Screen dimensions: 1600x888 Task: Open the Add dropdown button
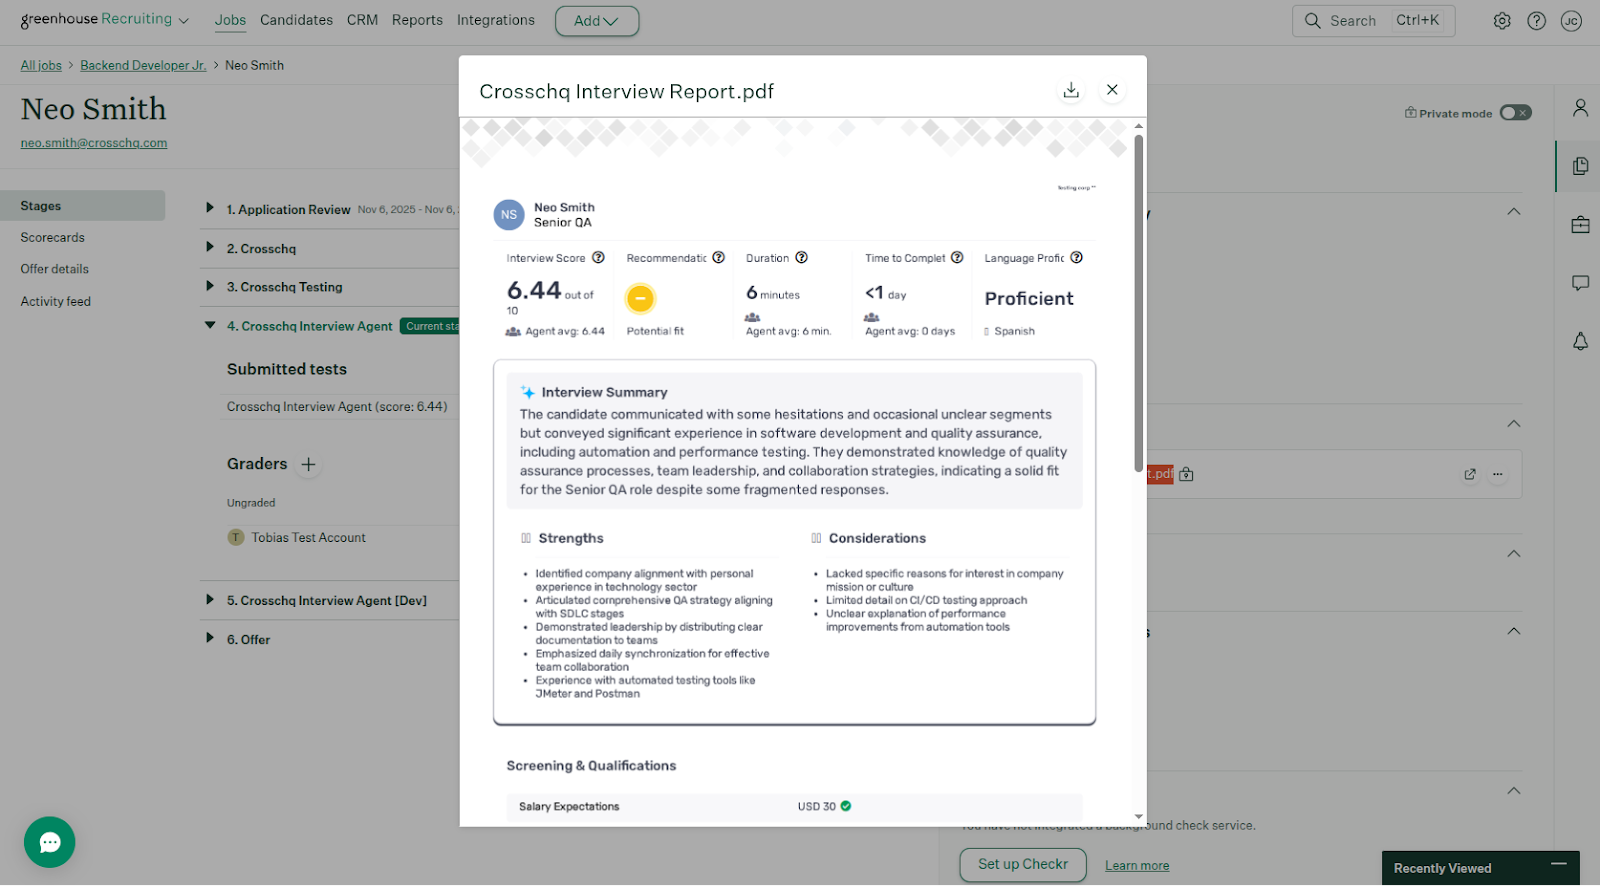[596, 21]
